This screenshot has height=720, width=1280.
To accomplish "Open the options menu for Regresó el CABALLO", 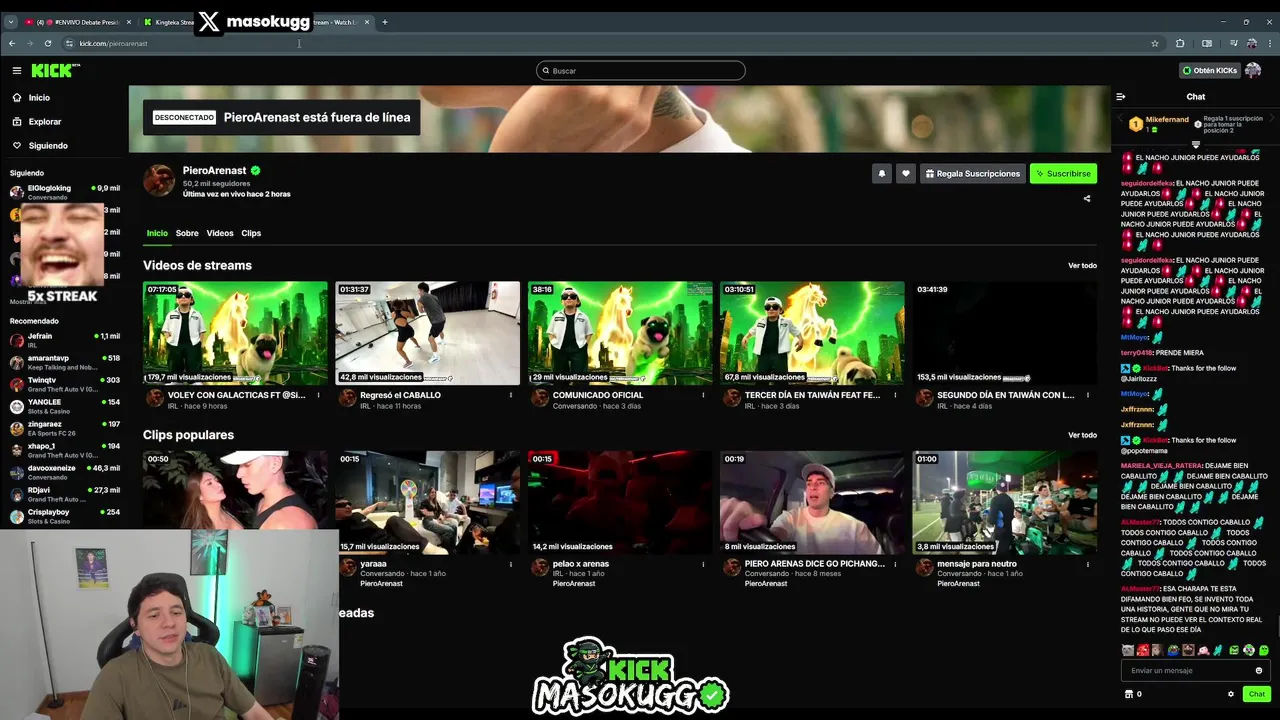I will click(511, 395).
